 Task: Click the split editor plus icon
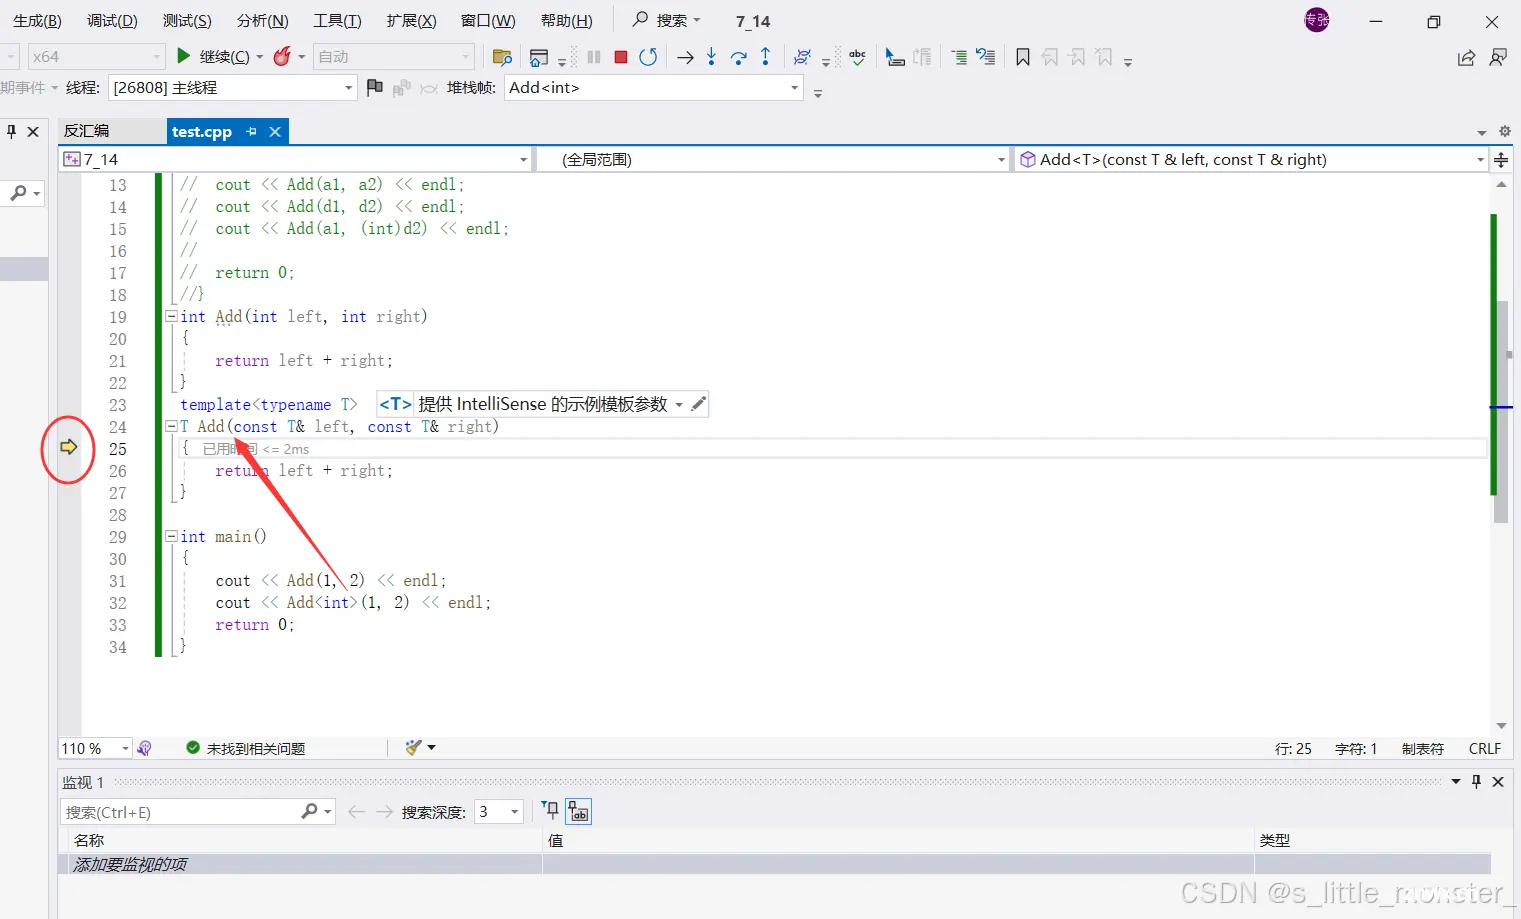click(1501, 159)
